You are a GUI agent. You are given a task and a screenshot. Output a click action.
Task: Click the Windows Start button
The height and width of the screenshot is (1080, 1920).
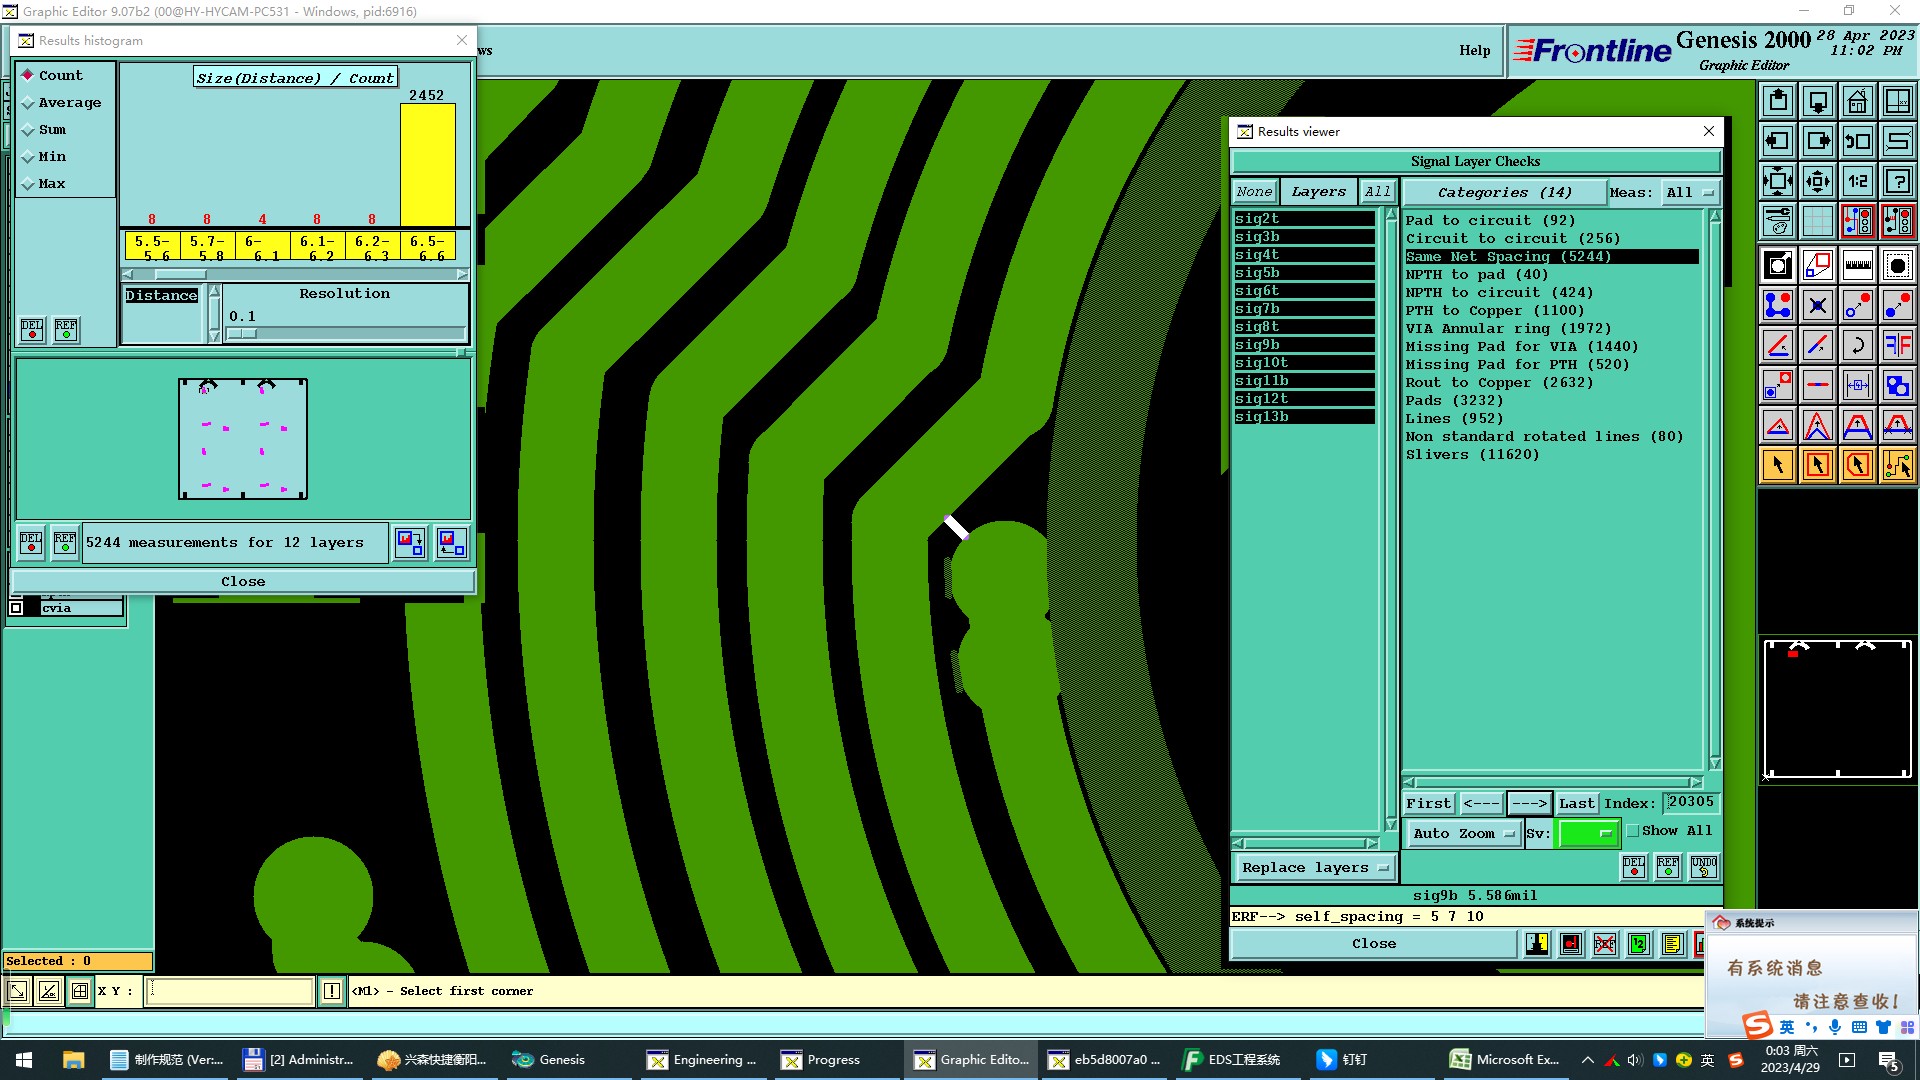(x=24, y=1060)
